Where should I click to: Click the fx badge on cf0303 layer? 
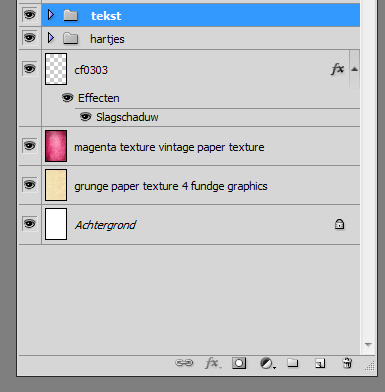coord(337,69)
